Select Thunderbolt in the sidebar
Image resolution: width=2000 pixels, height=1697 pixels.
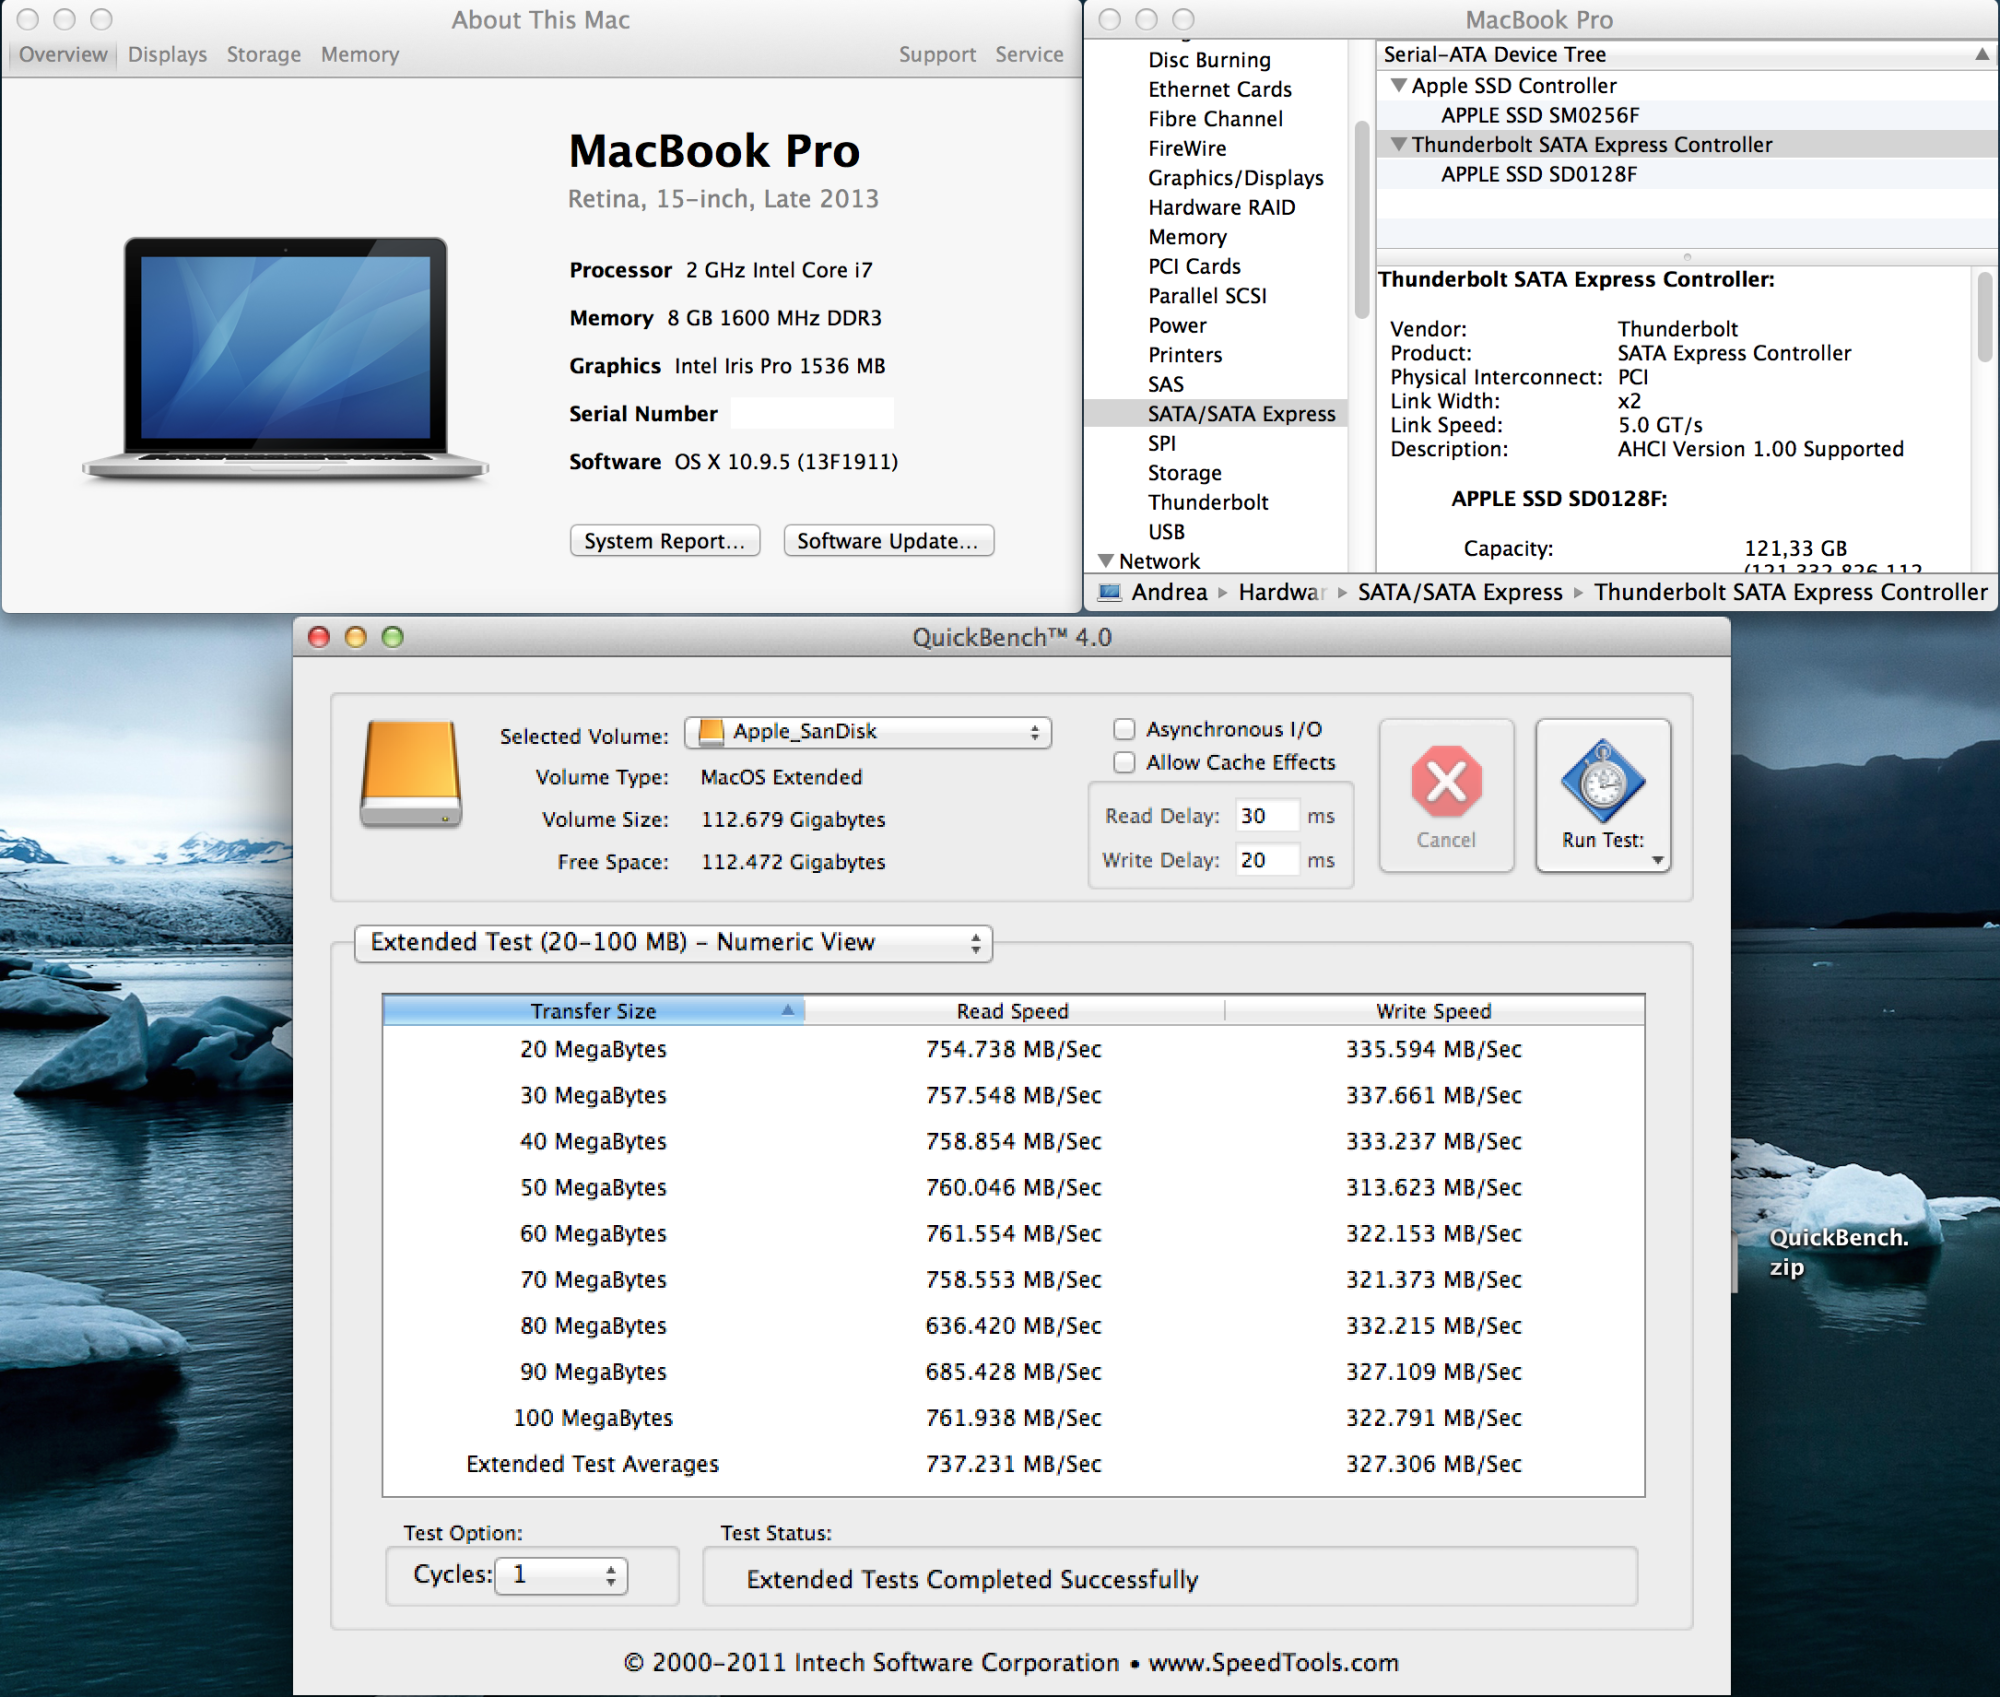click(1208, 502)
